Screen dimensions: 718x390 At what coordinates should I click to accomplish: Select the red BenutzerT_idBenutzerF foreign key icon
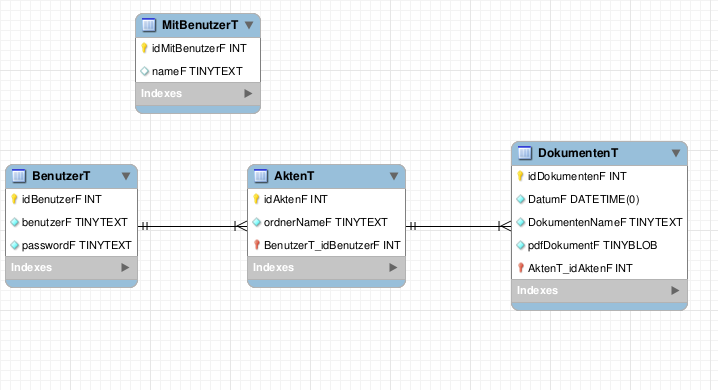point(257,245)
